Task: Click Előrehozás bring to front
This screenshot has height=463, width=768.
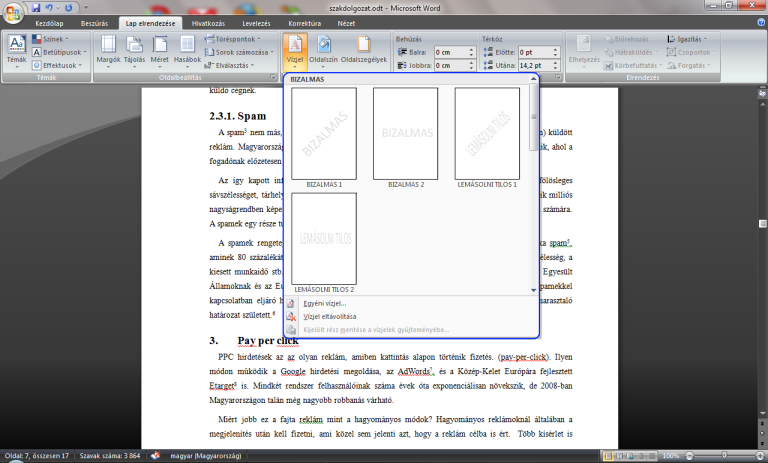Action: [x=629, y=39]
